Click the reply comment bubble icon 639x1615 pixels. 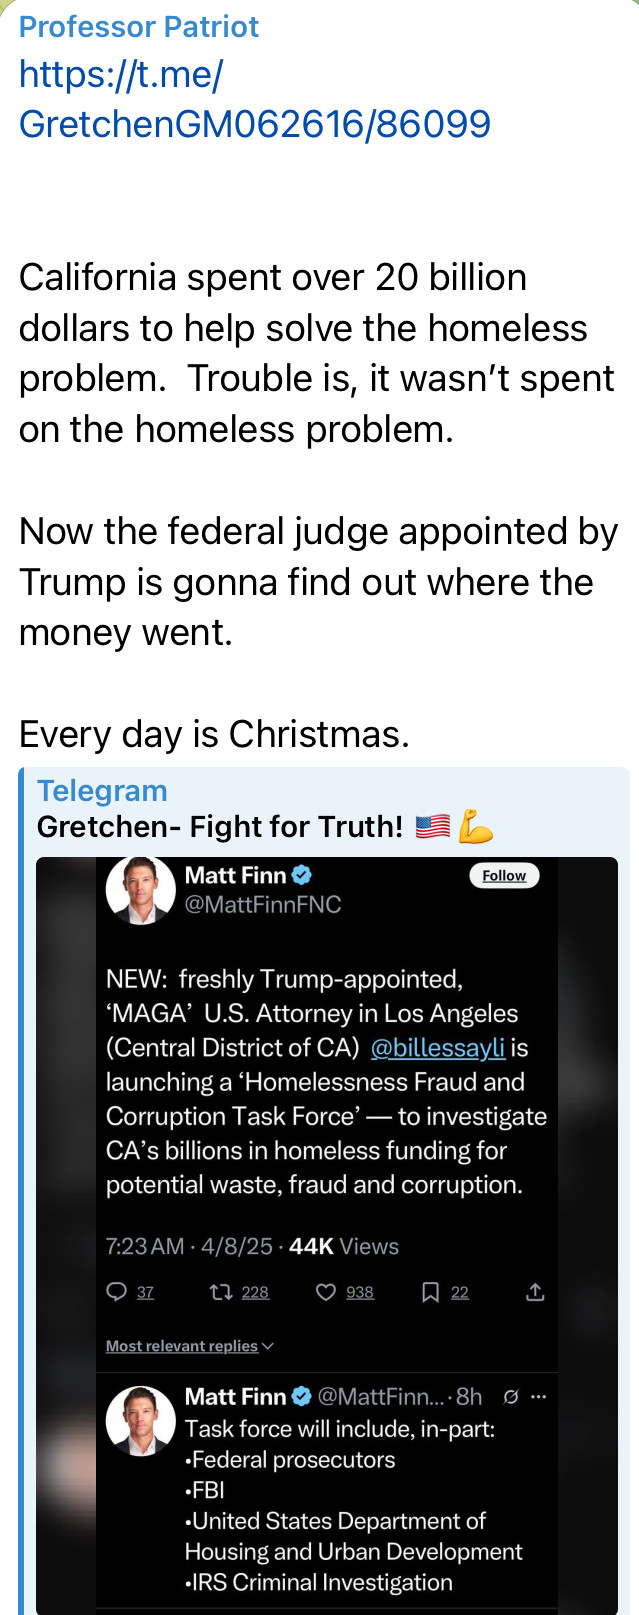[x=117, y=1292]
